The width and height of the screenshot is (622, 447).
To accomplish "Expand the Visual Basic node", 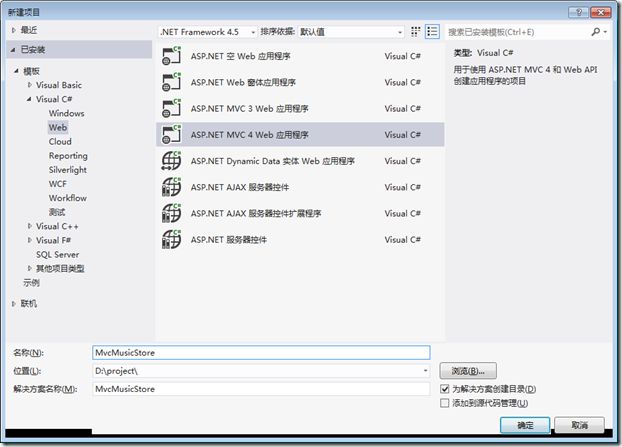I will coord(29,85).
